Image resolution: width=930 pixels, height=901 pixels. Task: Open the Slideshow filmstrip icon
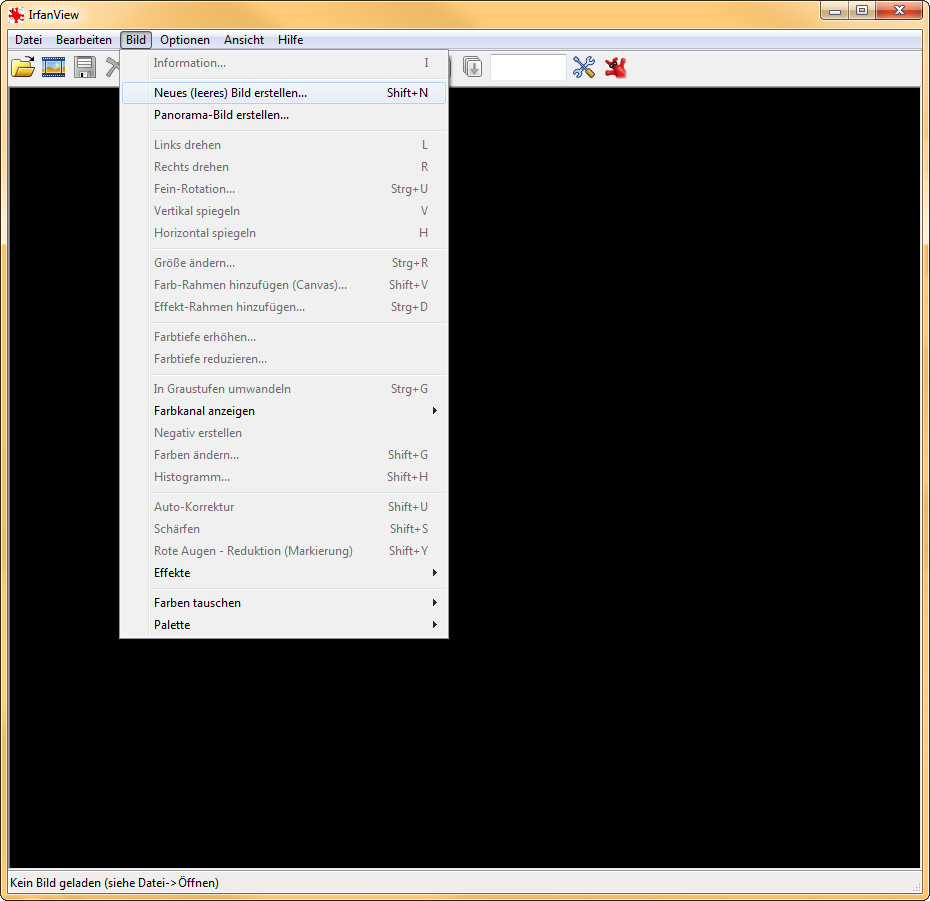(x=54, y=67)
